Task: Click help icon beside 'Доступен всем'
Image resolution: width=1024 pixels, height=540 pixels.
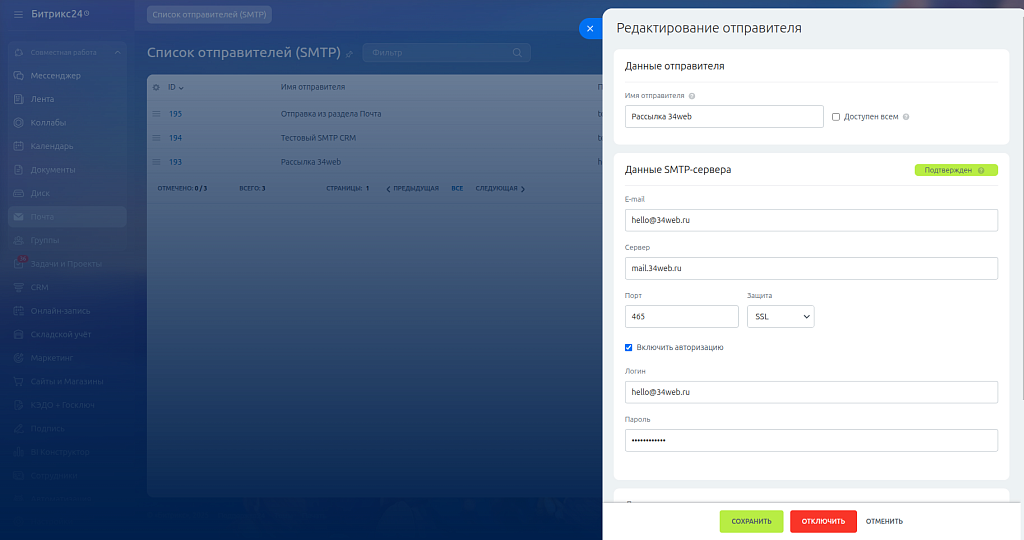Action: (906, 117)
